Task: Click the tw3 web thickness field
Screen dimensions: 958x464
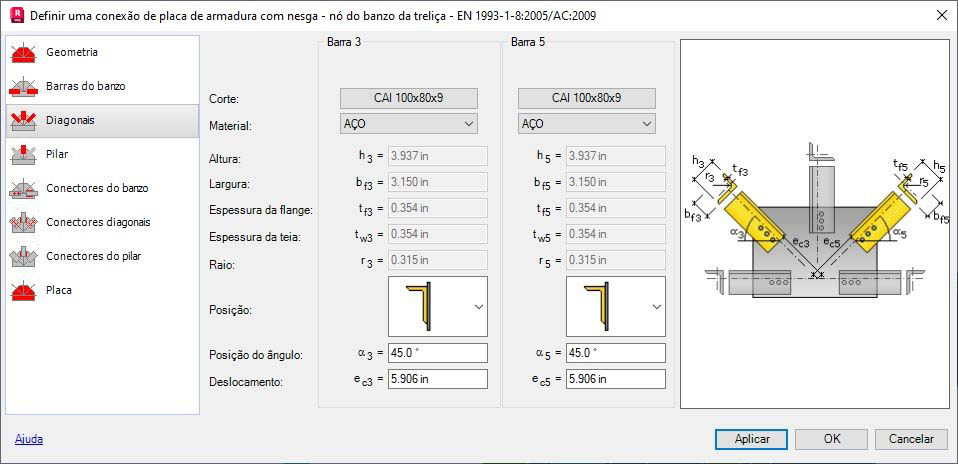Action: point(437,234)
